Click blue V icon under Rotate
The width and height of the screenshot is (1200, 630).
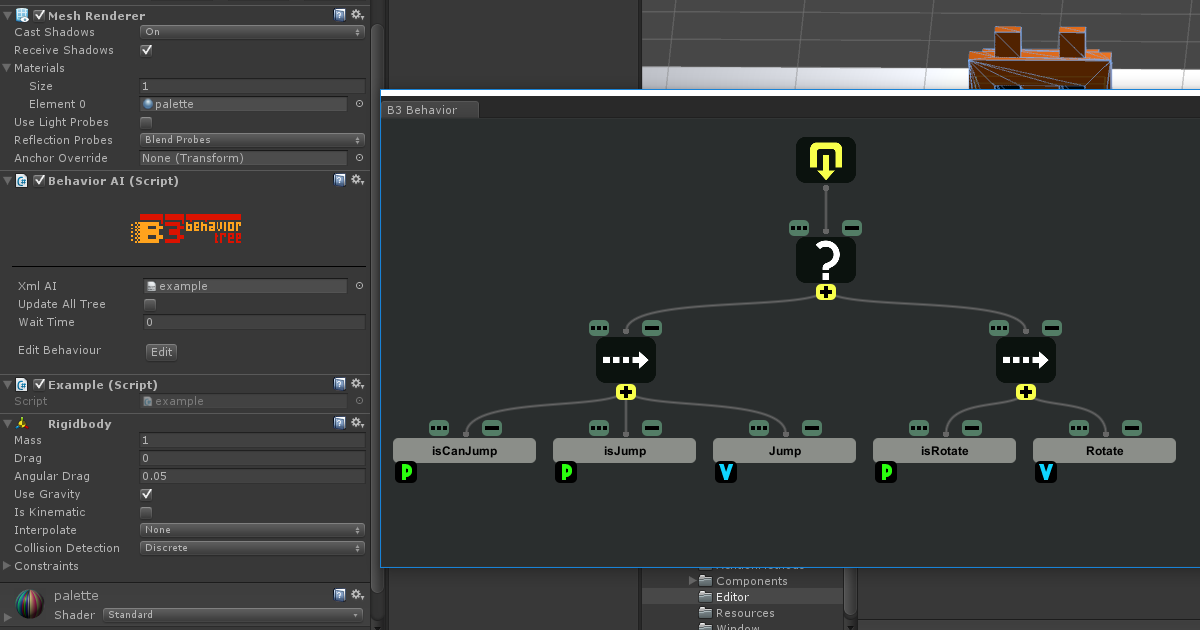pyautogui.click(x=1045, y=472)
